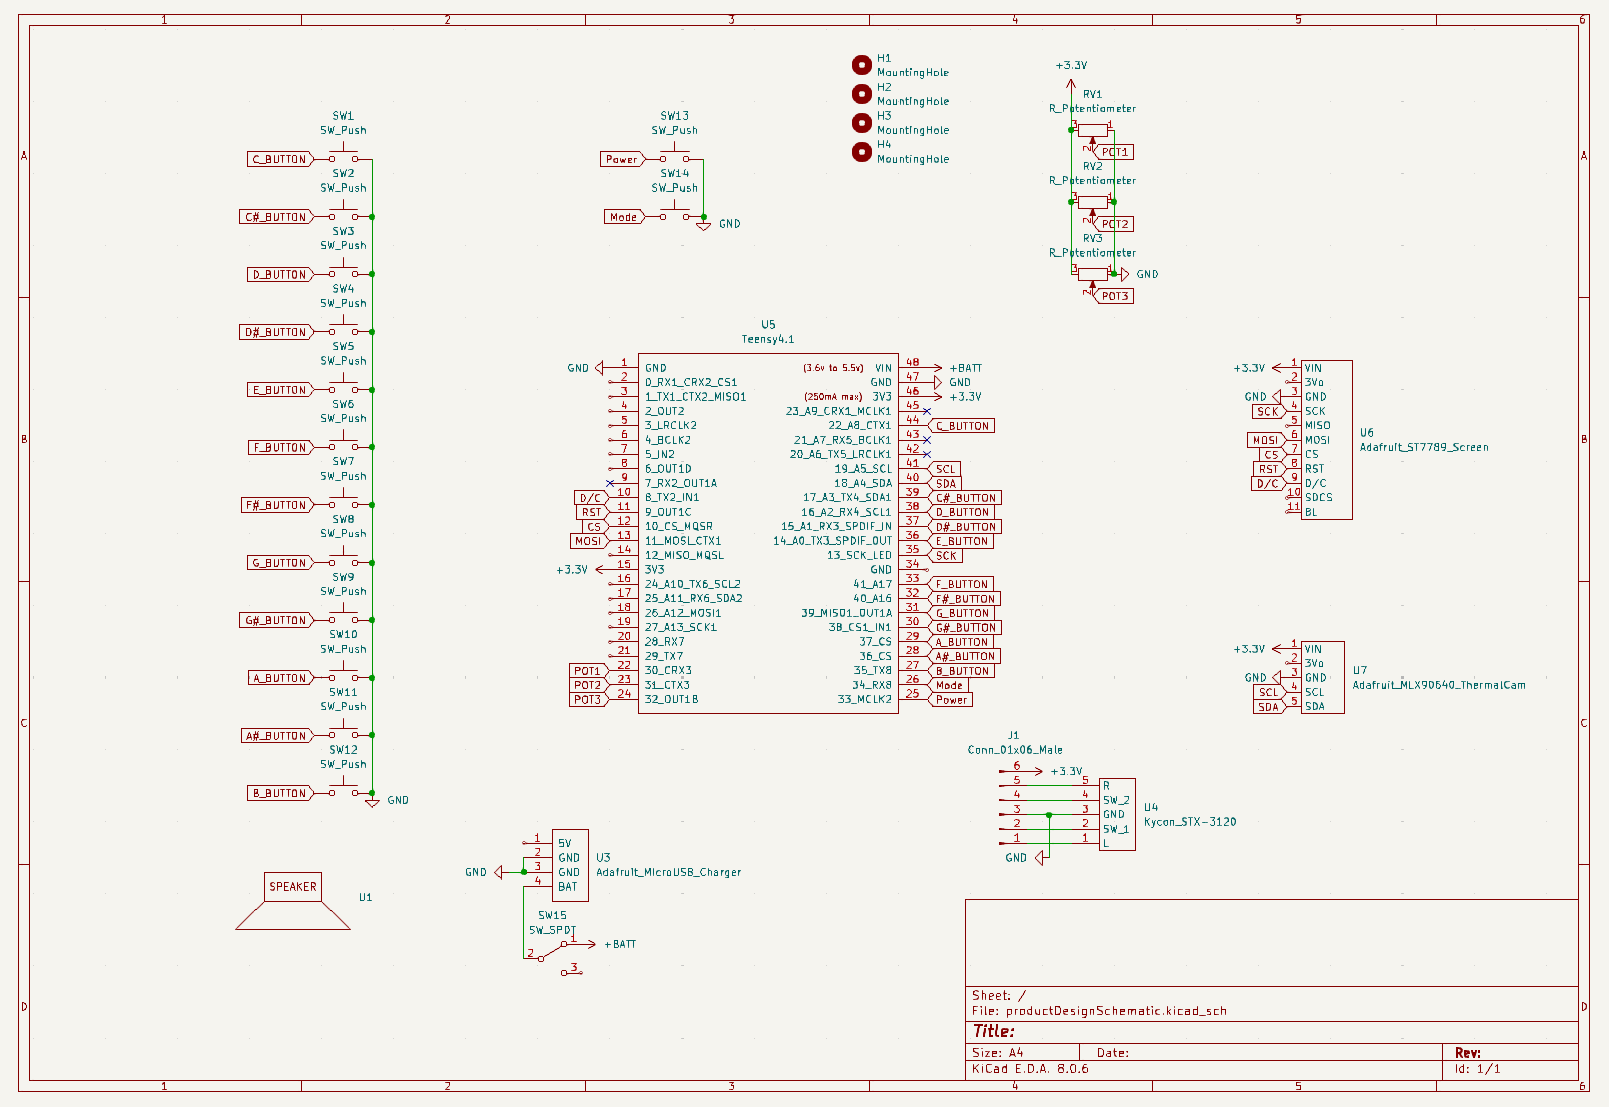The height and width of the screenshot is (1107, 1609).
Task: Select the Adafruit_ST7789_Screen component label
Action: (1423, 447)
